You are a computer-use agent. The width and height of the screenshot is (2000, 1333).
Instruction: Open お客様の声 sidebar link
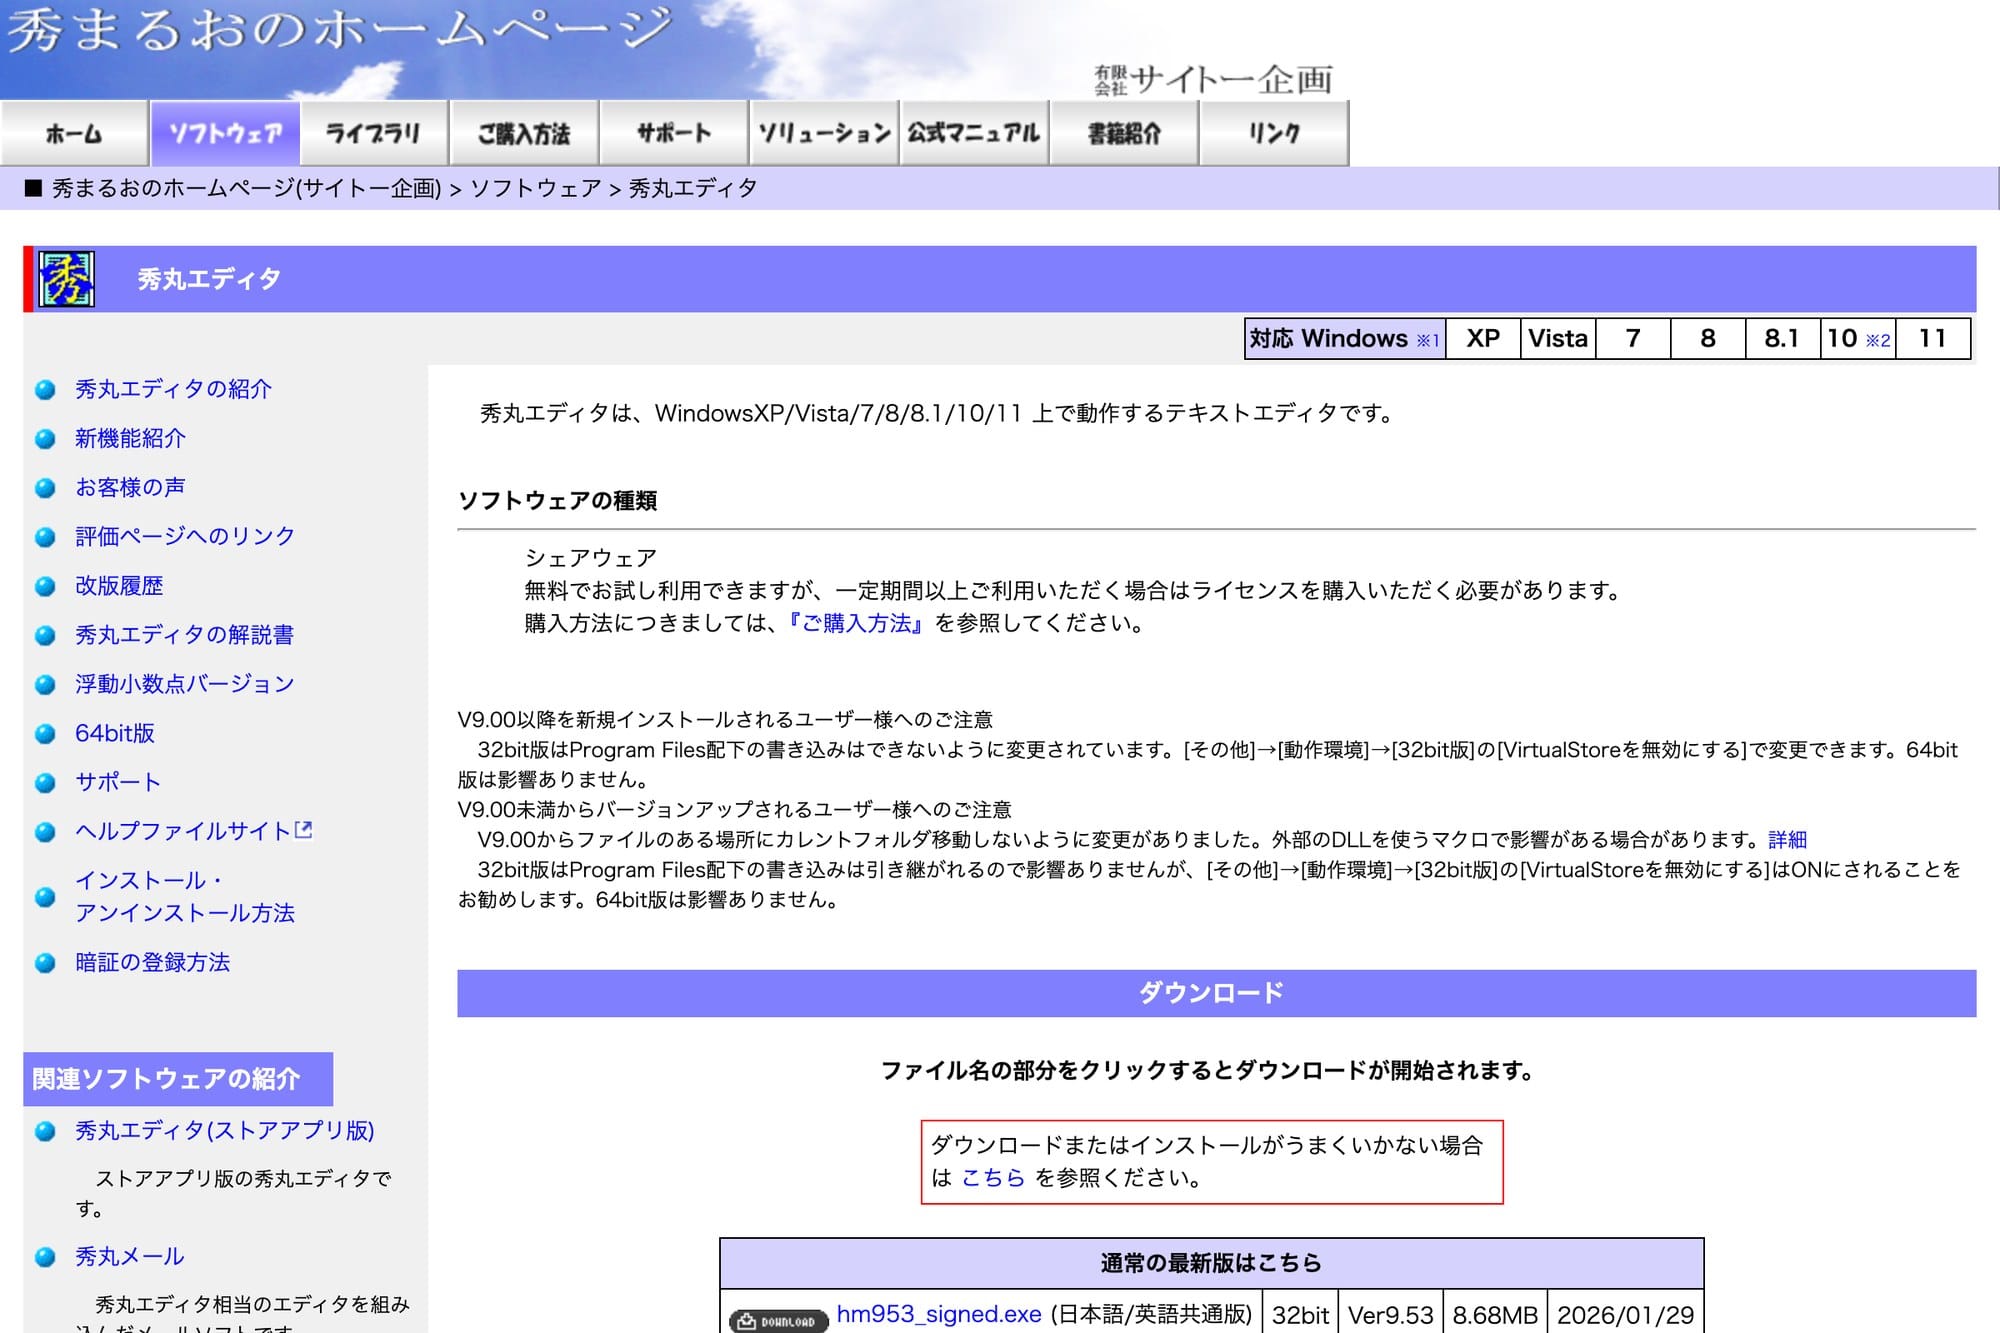pyautogui.click(x=130, y=487)
